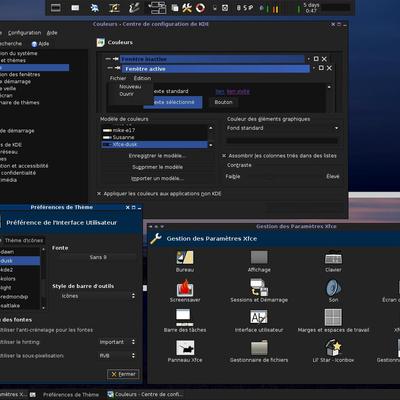Toggle Utiliser le hinting option
The width and height of the screenshot is (400, 400).
20,342
